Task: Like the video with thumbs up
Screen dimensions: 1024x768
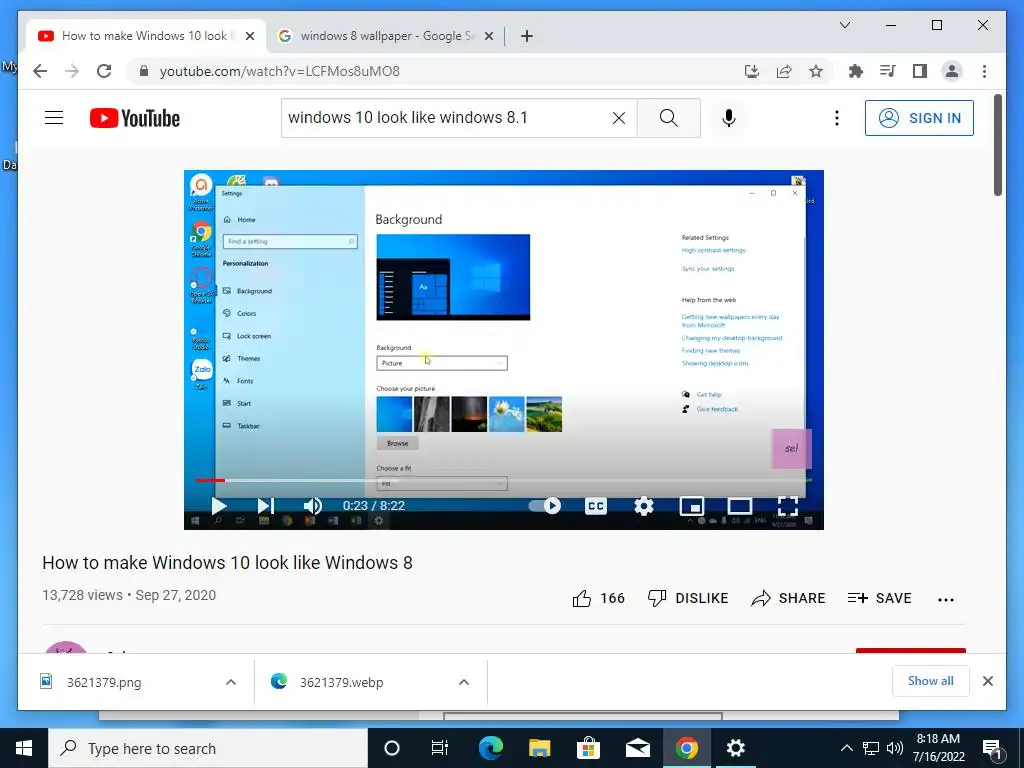Action: point(598,598)
